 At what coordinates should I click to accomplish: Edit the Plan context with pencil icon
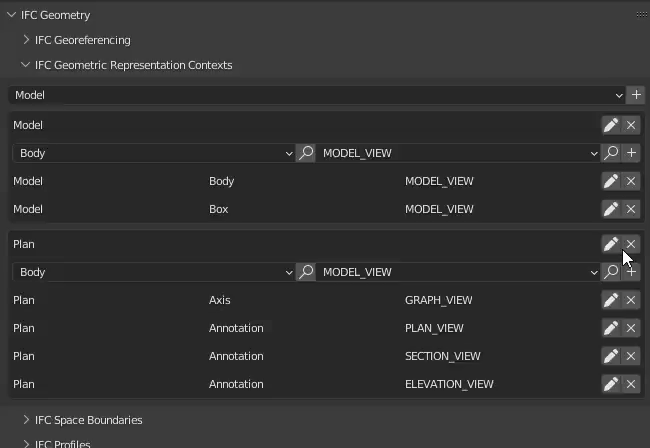(x=610, y=244)
